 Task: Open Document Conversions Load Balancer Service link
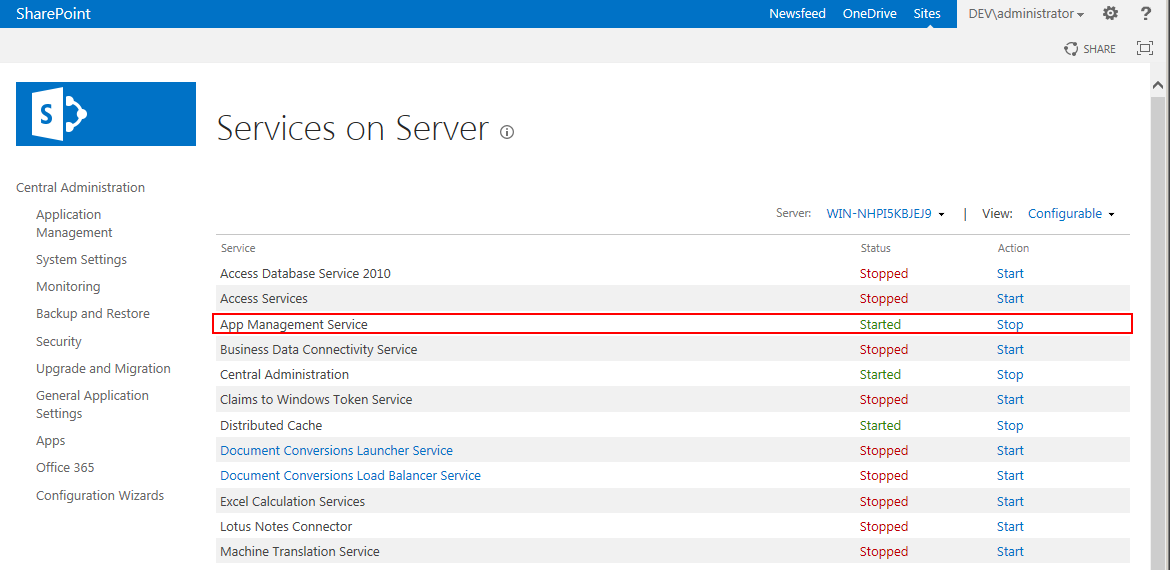(351, 475)
